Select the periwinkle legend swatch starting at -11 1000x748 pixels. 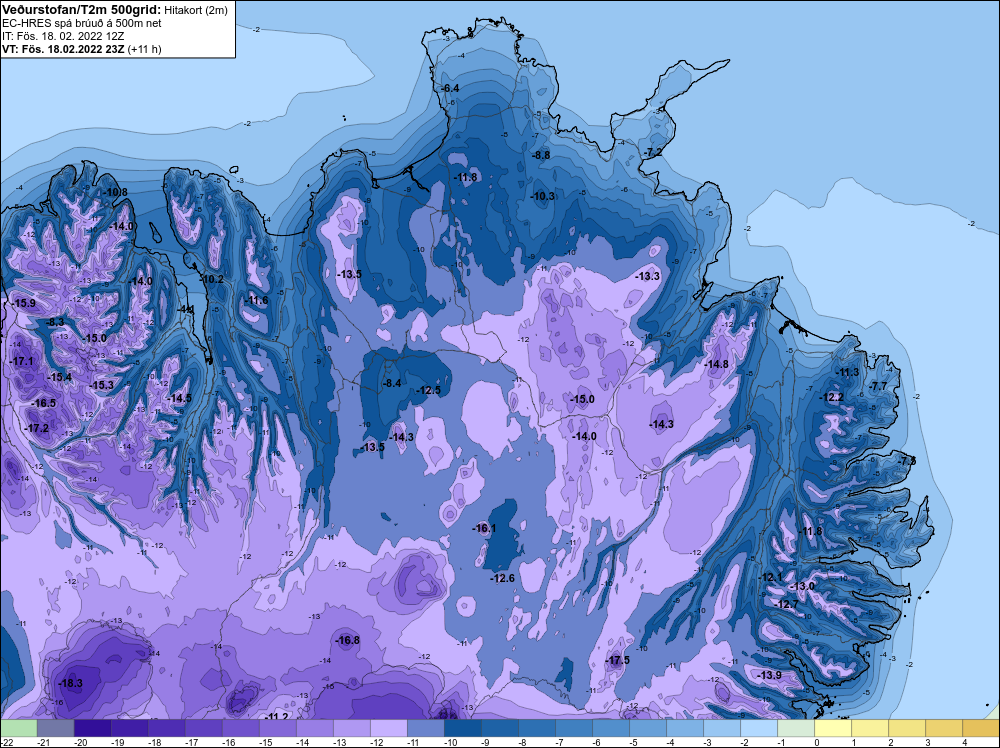(425, 728)
